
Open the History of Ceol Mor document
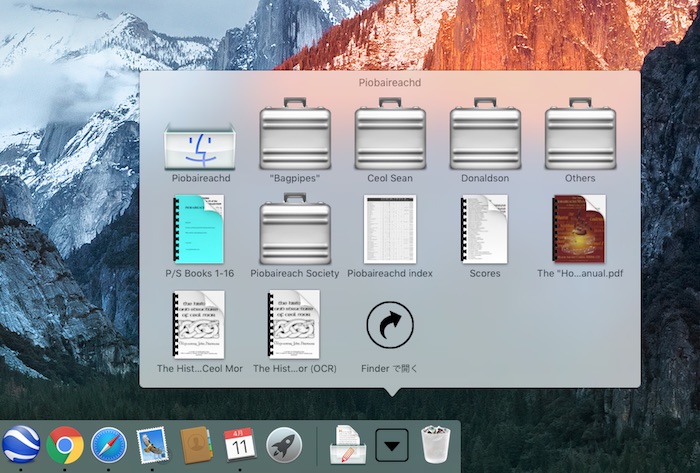(x=200, y=324)
